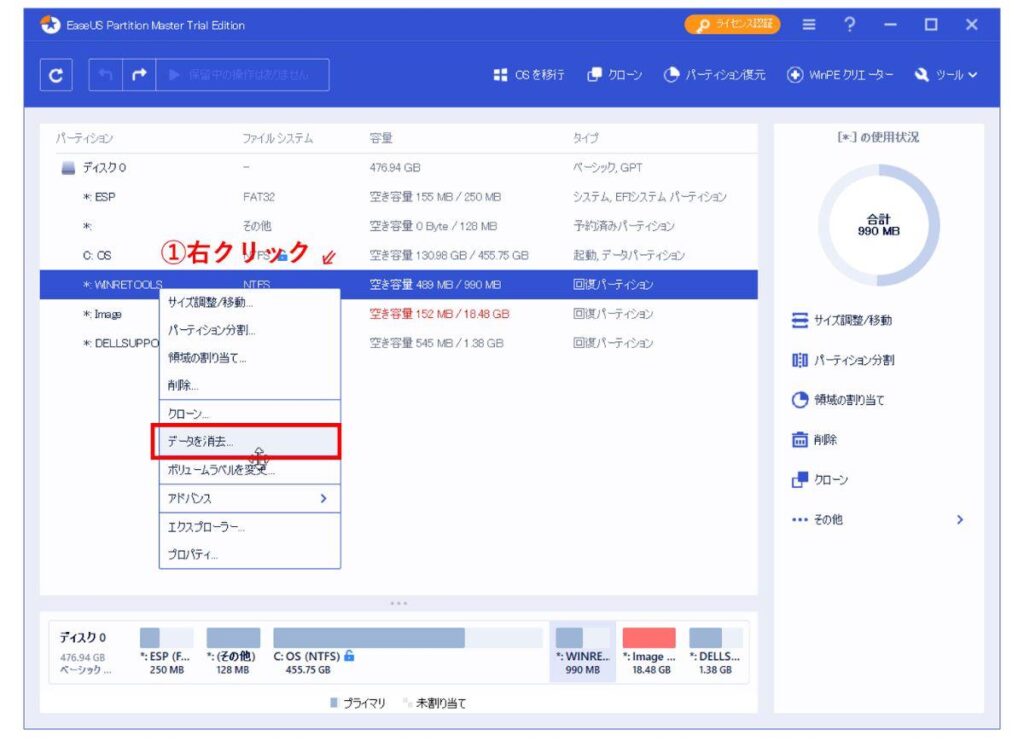Click パーティション分割 in right sidebar
Screen dimensions: 1024x753
[843, 360]
